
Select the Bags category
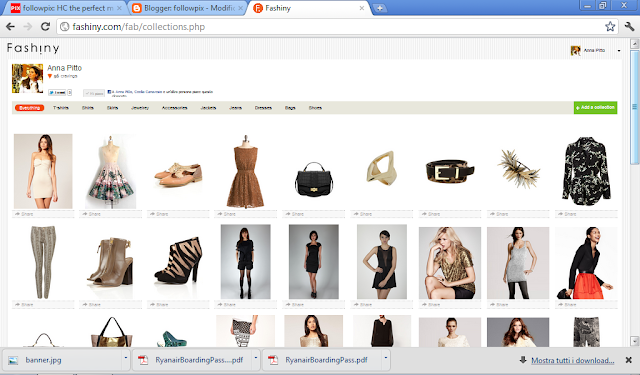pyautogui.click(x=290, y=108)
